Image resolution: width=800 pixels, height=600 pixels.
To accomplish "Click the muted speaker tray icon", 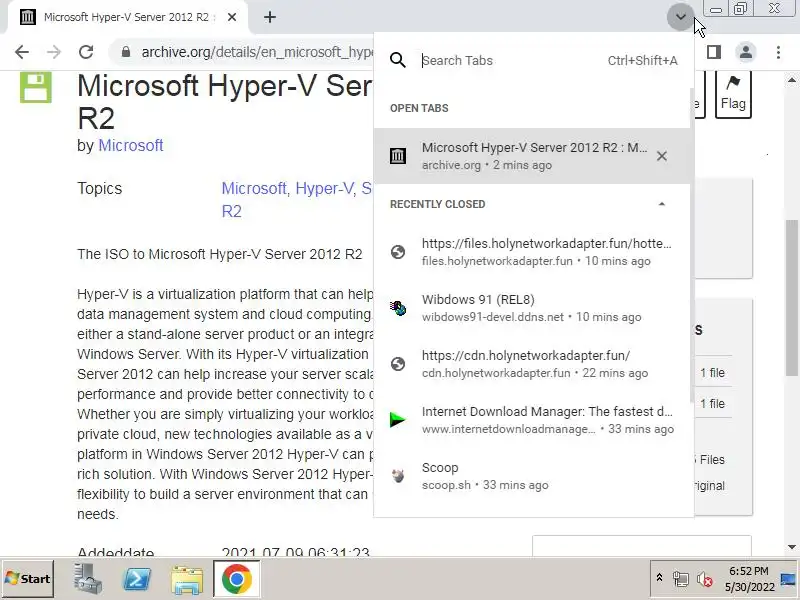I will tap(705, 579).
